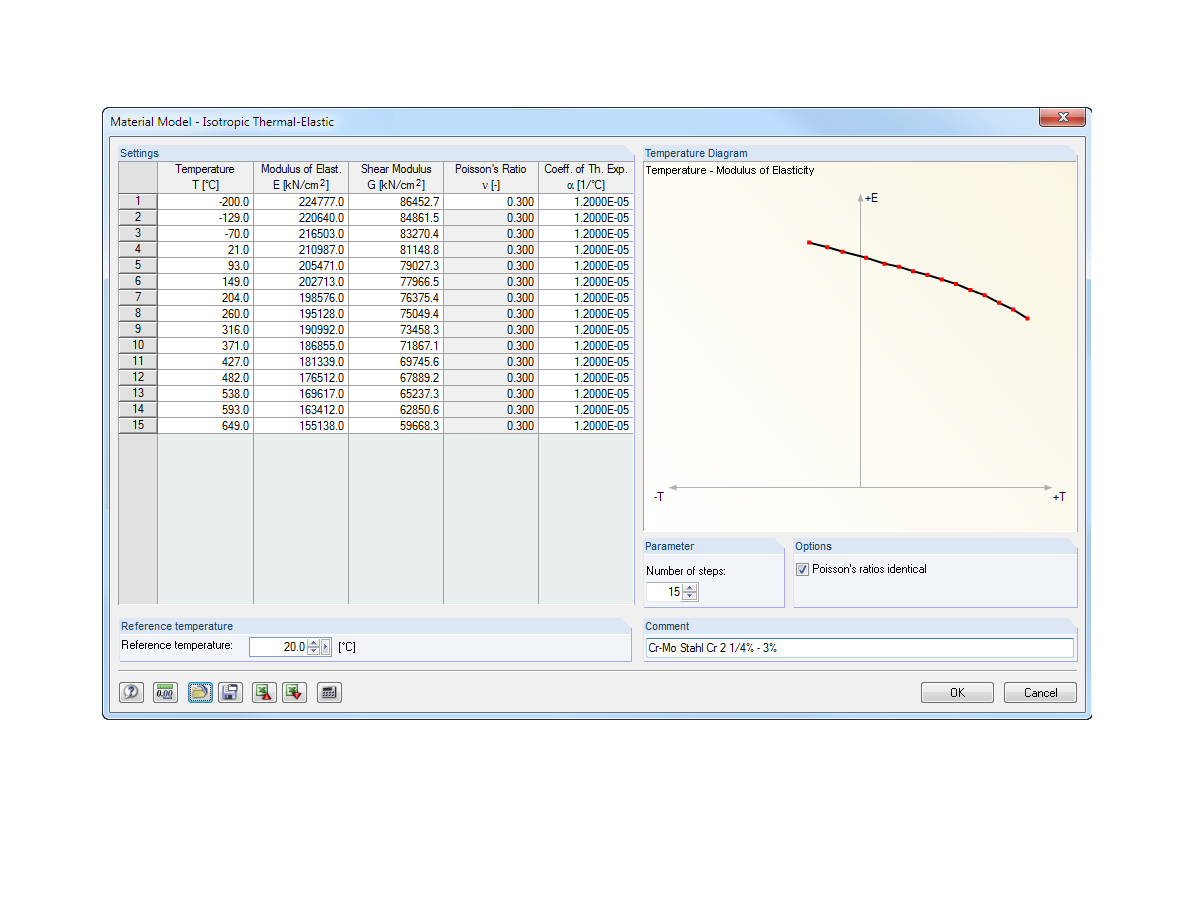Screen dimensions: 1200x900
Task: Decrease the Number of steps value
Action: click(x=690, y=596)
